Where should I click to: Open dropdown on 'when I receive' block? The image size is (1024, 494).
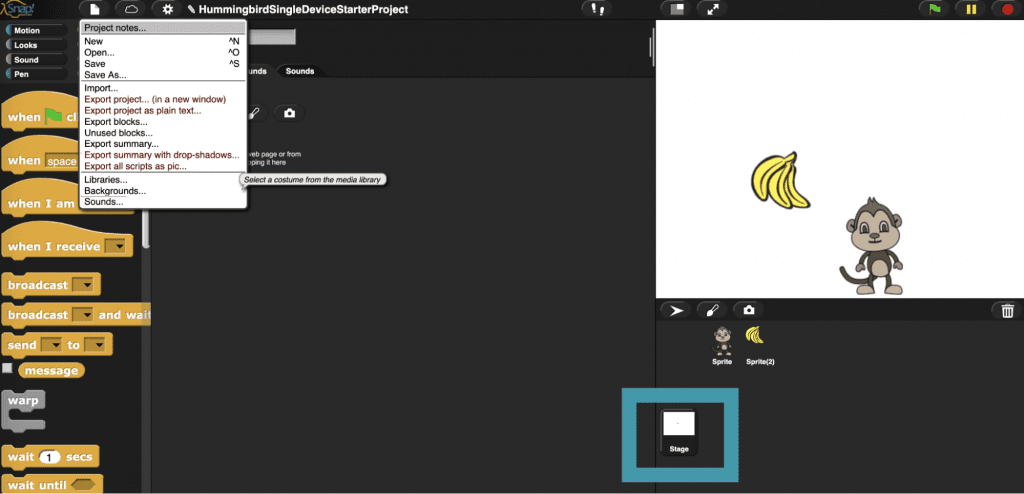pyautogui.click(x=119, y=247)
